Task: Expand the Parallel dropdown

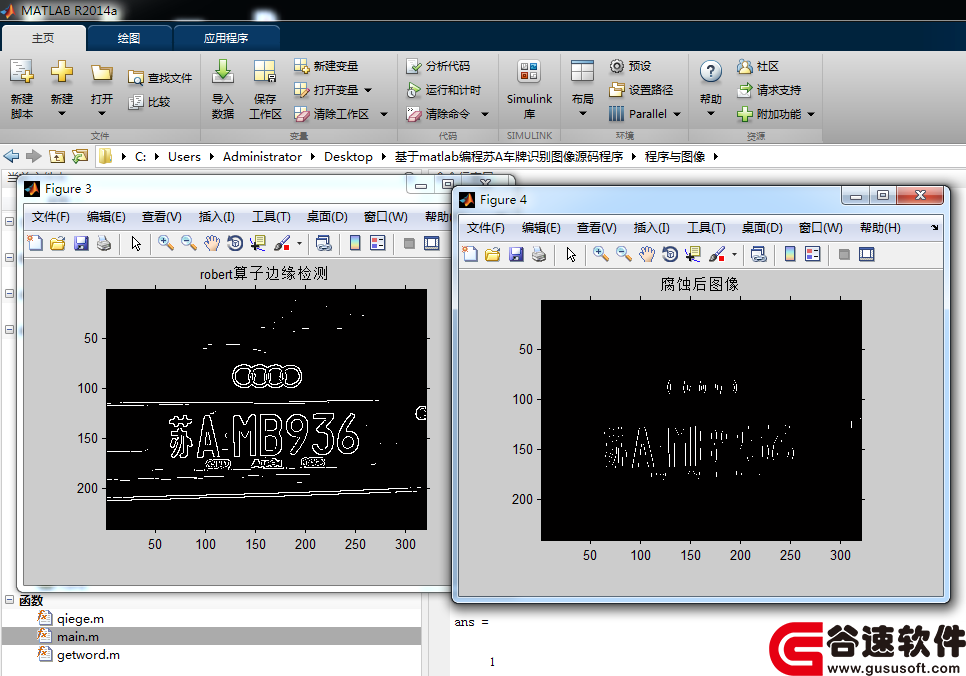Action: pos(677,114)
